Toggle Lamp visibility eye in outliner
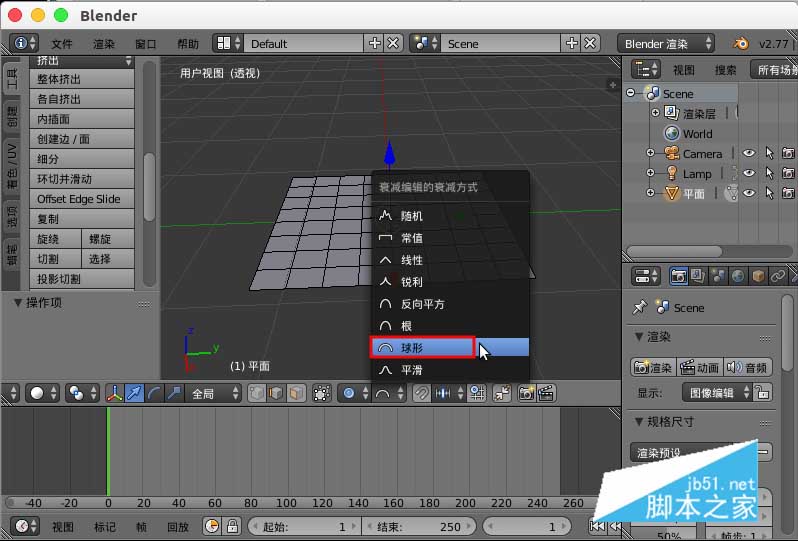Viewport: 798px width, 541px height. point(748,174)
